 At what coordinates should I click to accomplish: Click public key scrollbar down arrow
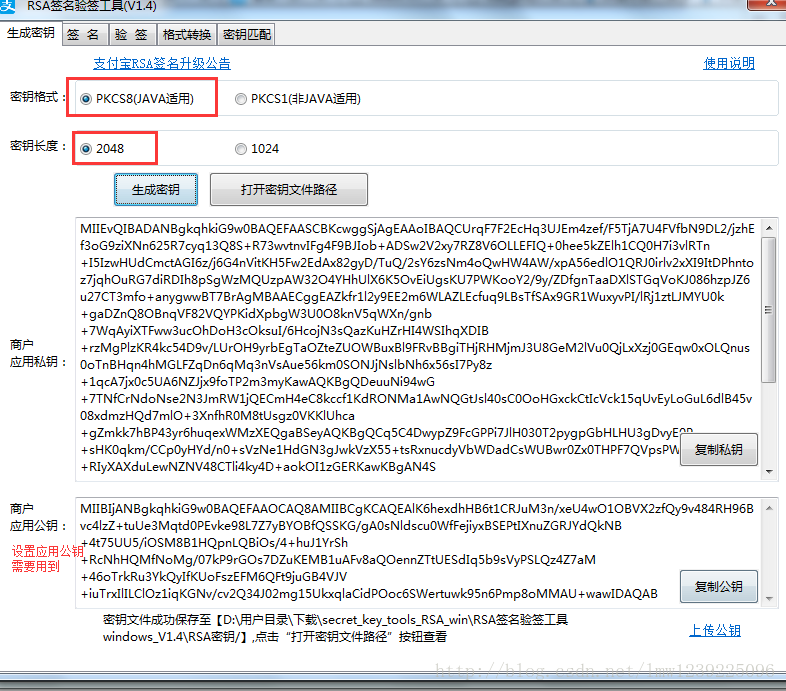(769, 599)
